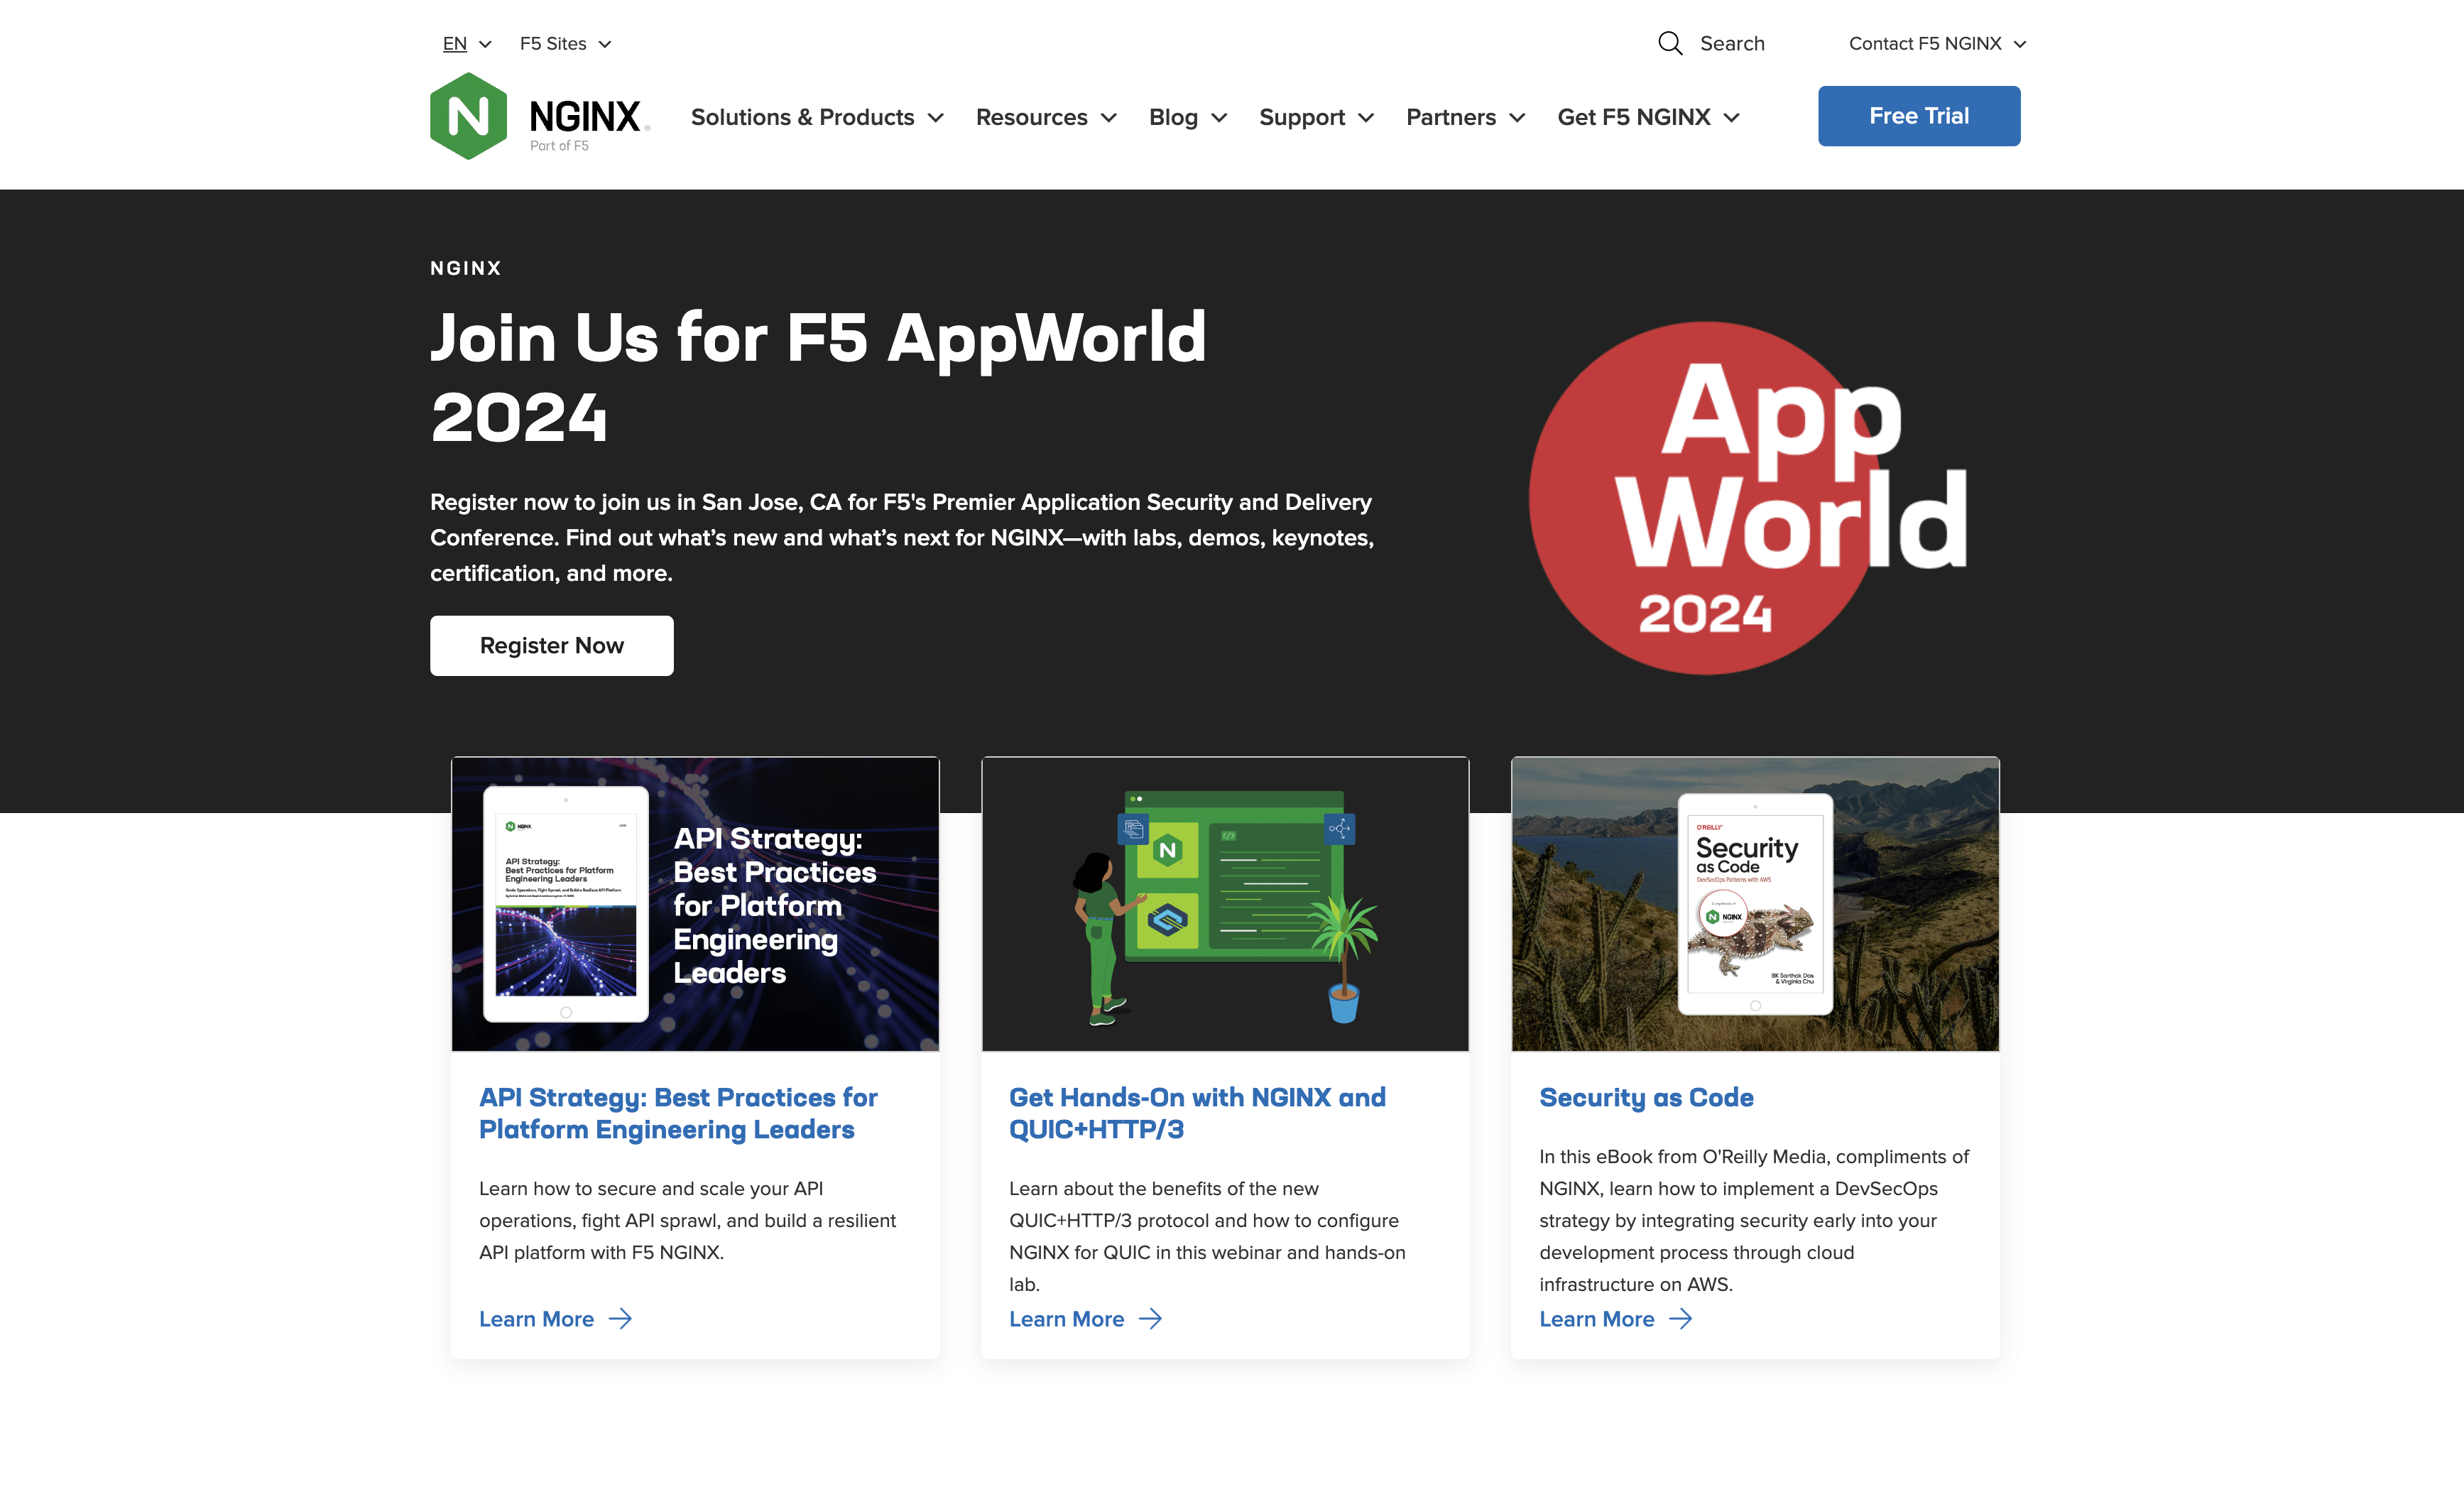The image size is (2464, 1504).
Task: Click arrow icon beside Security as Code Learn More
Action: [x=1680, y=1319]
